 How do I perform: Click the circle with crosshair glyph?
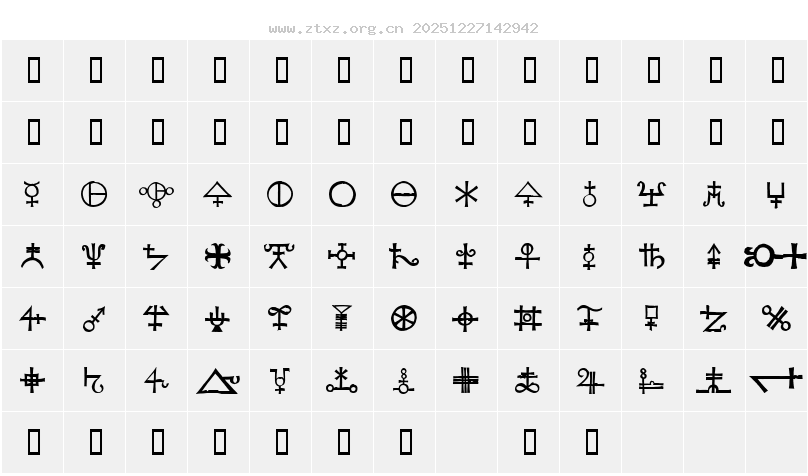(x=465, y=319)
